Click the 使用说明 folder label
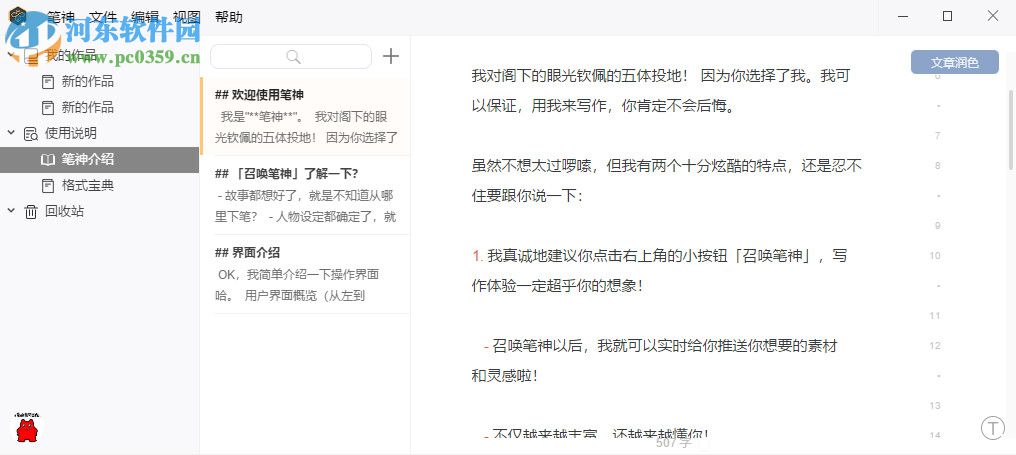 point(71,134)
